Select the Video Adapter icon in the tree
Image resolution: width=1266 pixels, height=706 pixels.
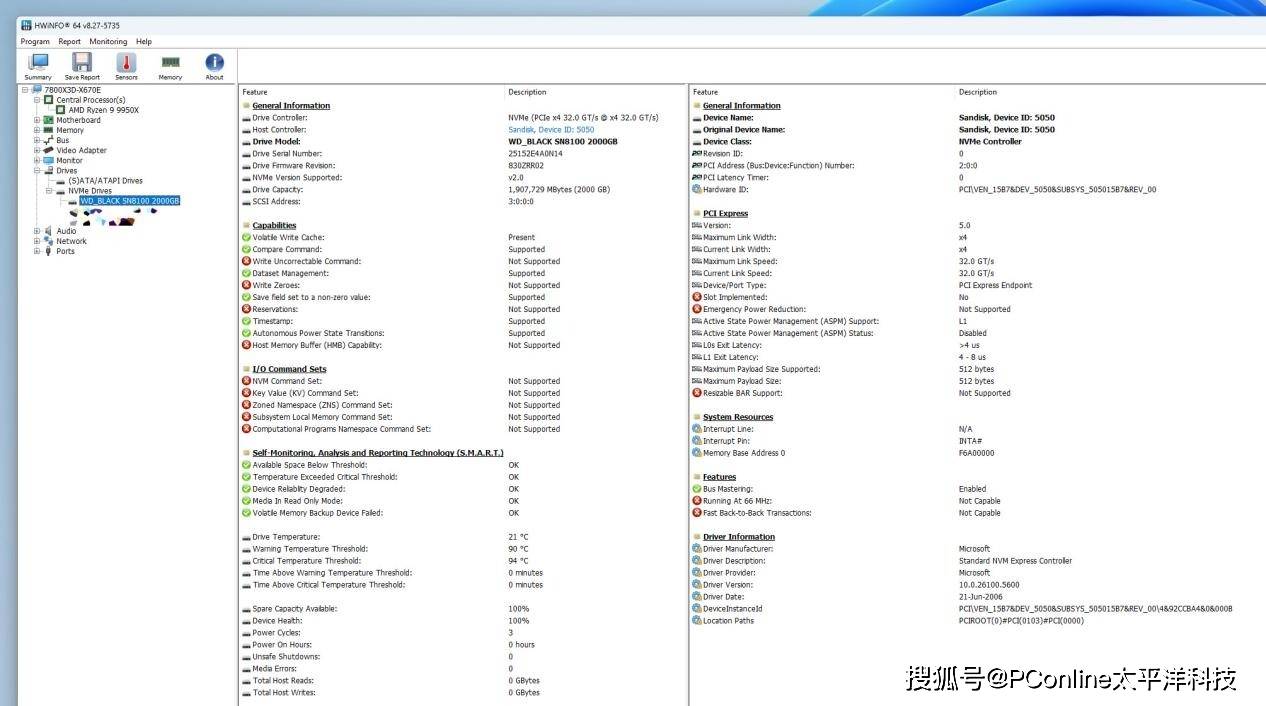coord(48,150)
